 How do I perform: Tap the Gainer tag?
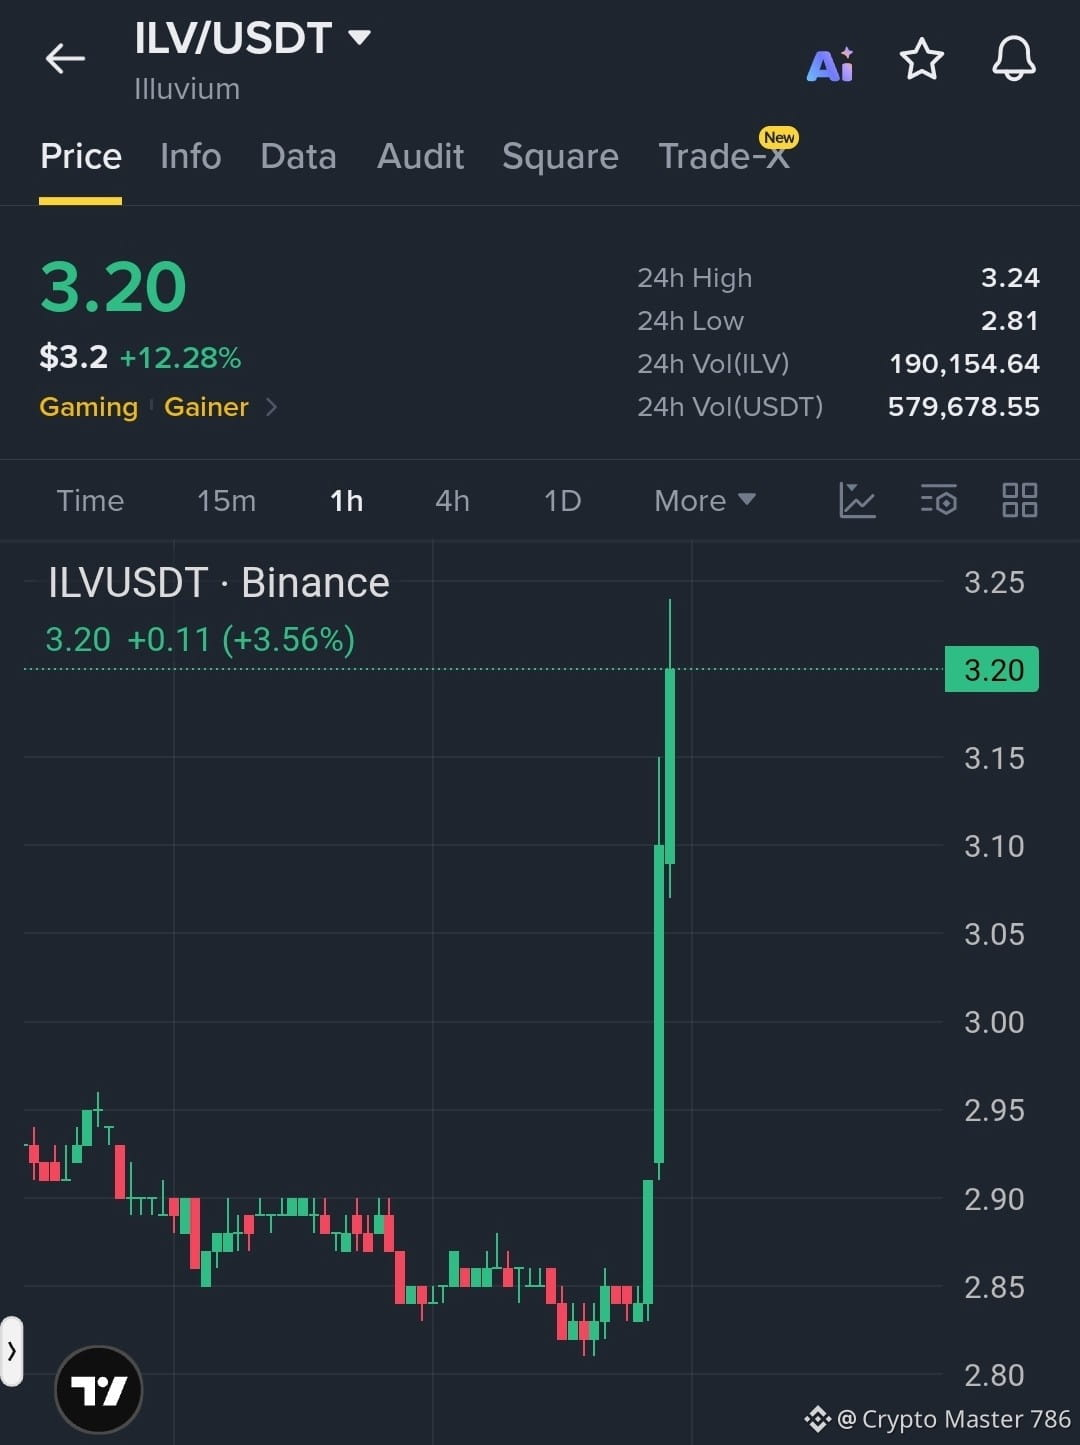206,407
